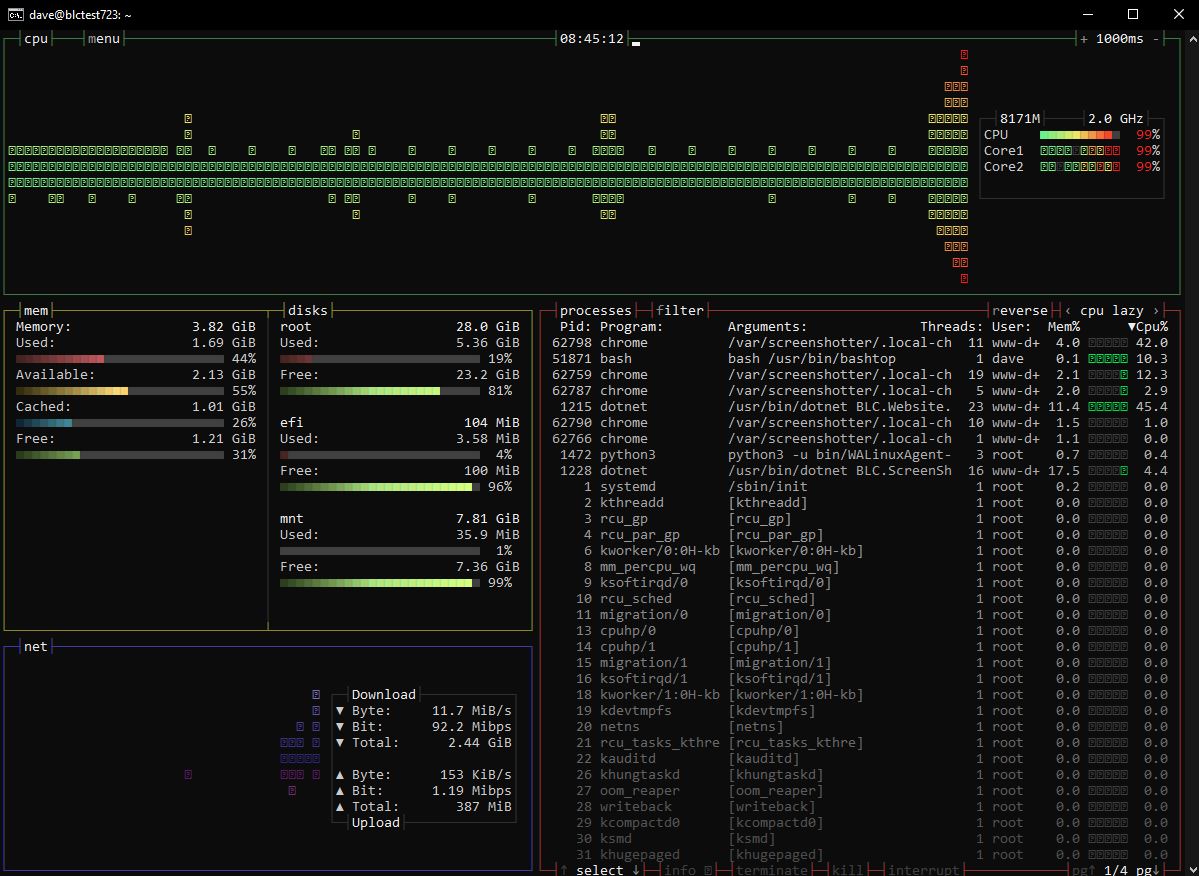Click the kill option
This screenshot has height=876, width=1199.
pyautogui.click(x=847, y=870)
